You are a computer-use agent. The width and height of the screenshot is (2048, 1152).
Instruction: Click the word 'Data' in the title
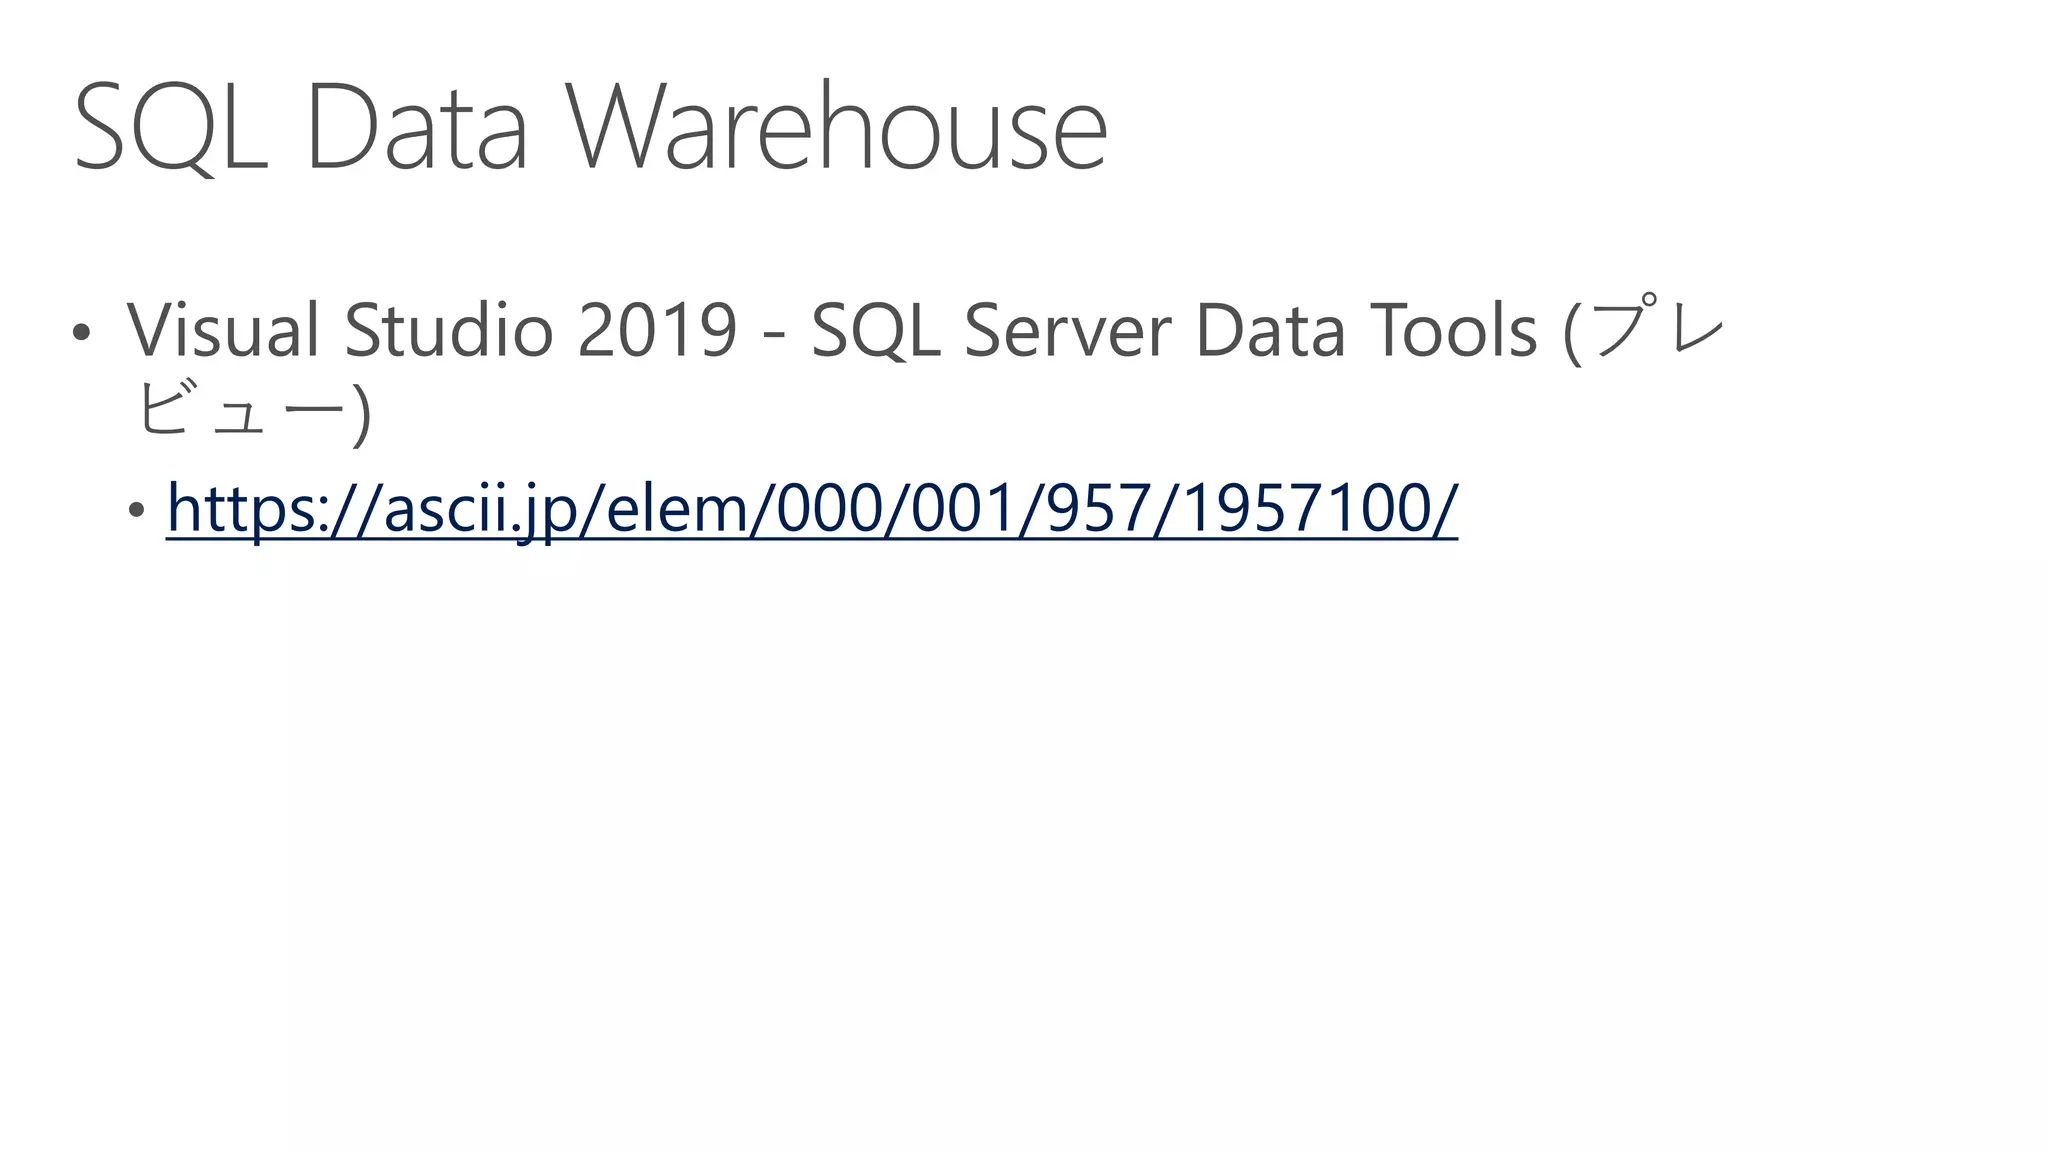tap(416, 130)
